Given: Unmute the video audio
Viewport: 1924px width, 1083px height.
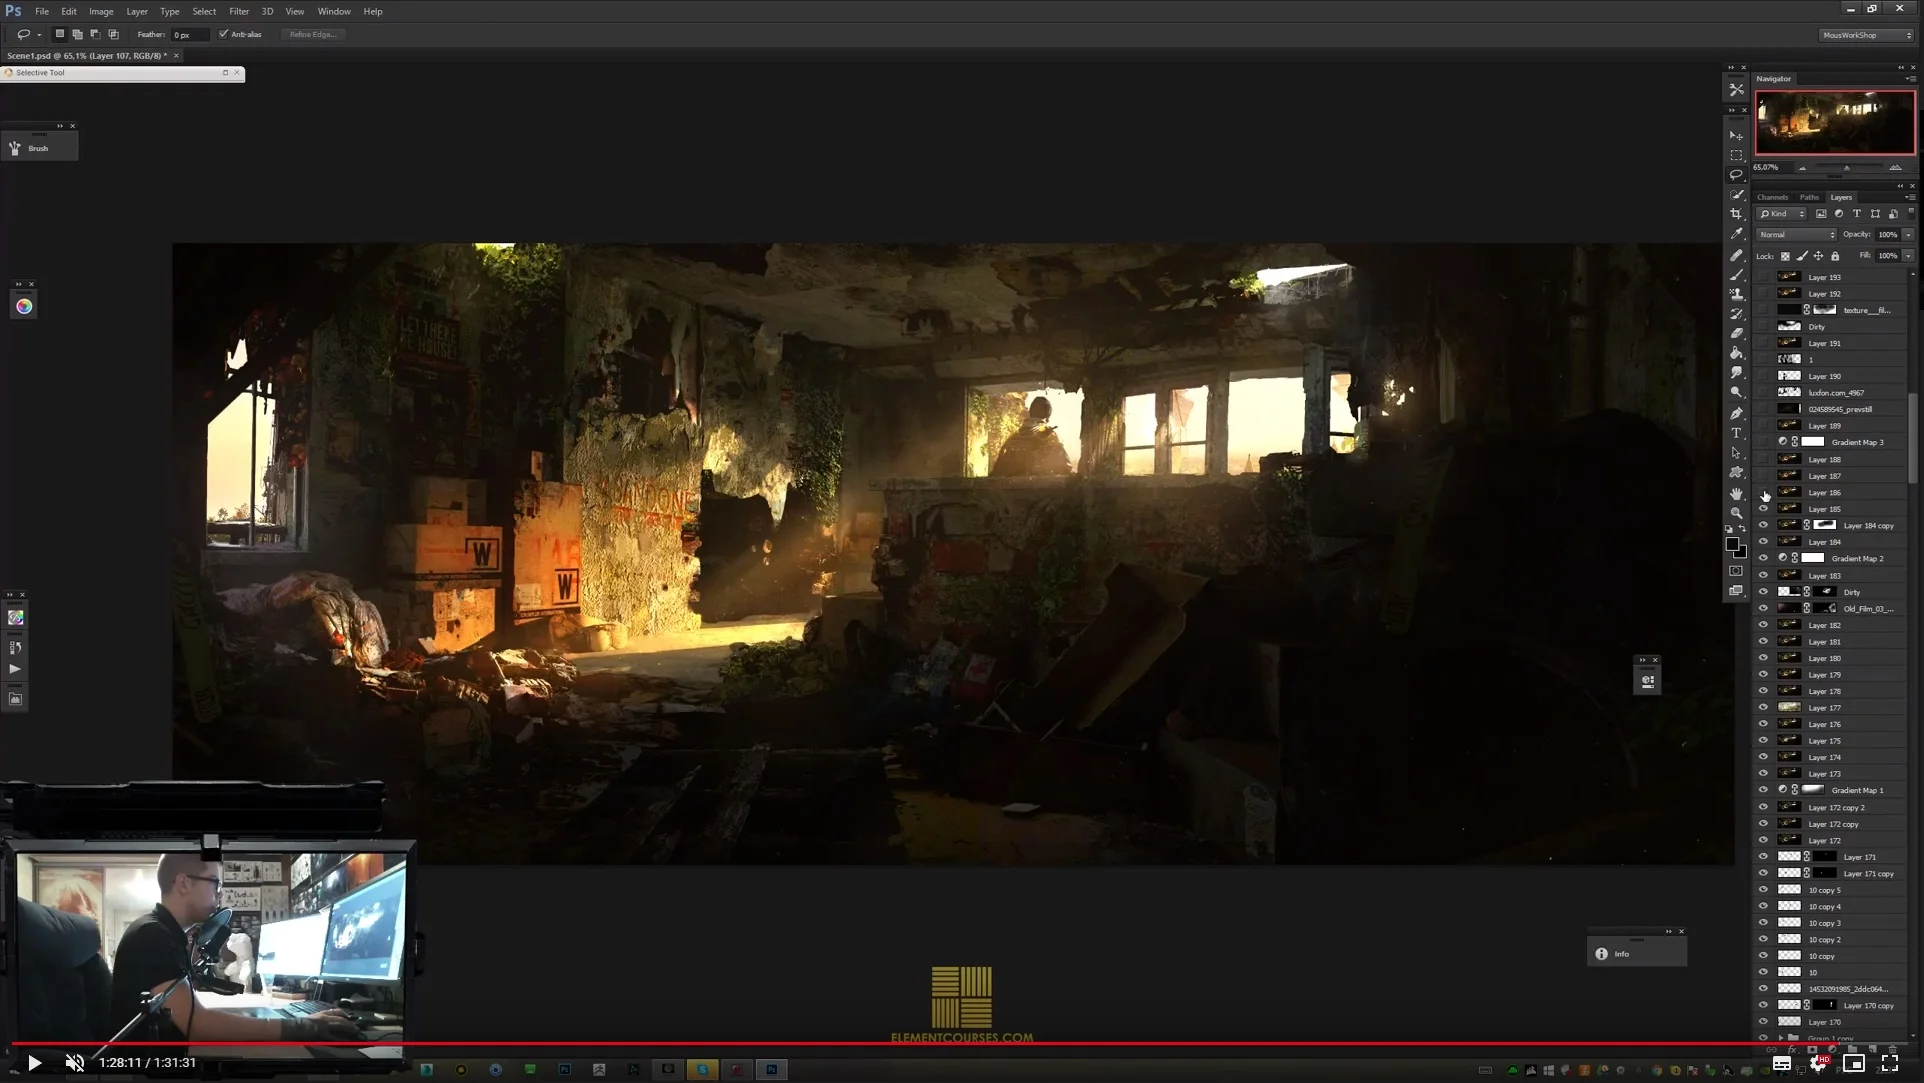Looking at the screenshot, I should pyautogui.click(x=75, y=1063).
